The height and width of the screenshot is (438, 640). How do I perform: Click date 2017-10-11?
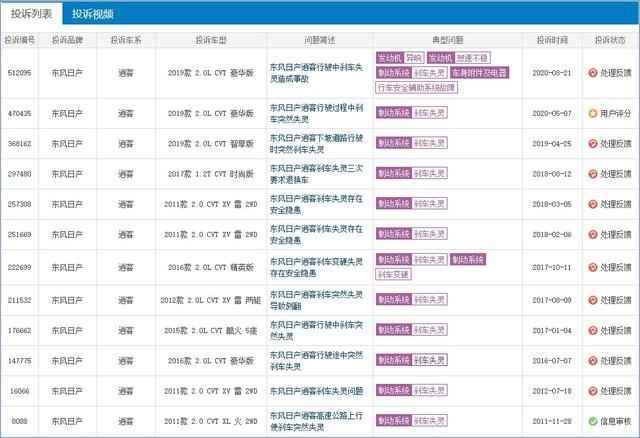(x=552, y=267)
